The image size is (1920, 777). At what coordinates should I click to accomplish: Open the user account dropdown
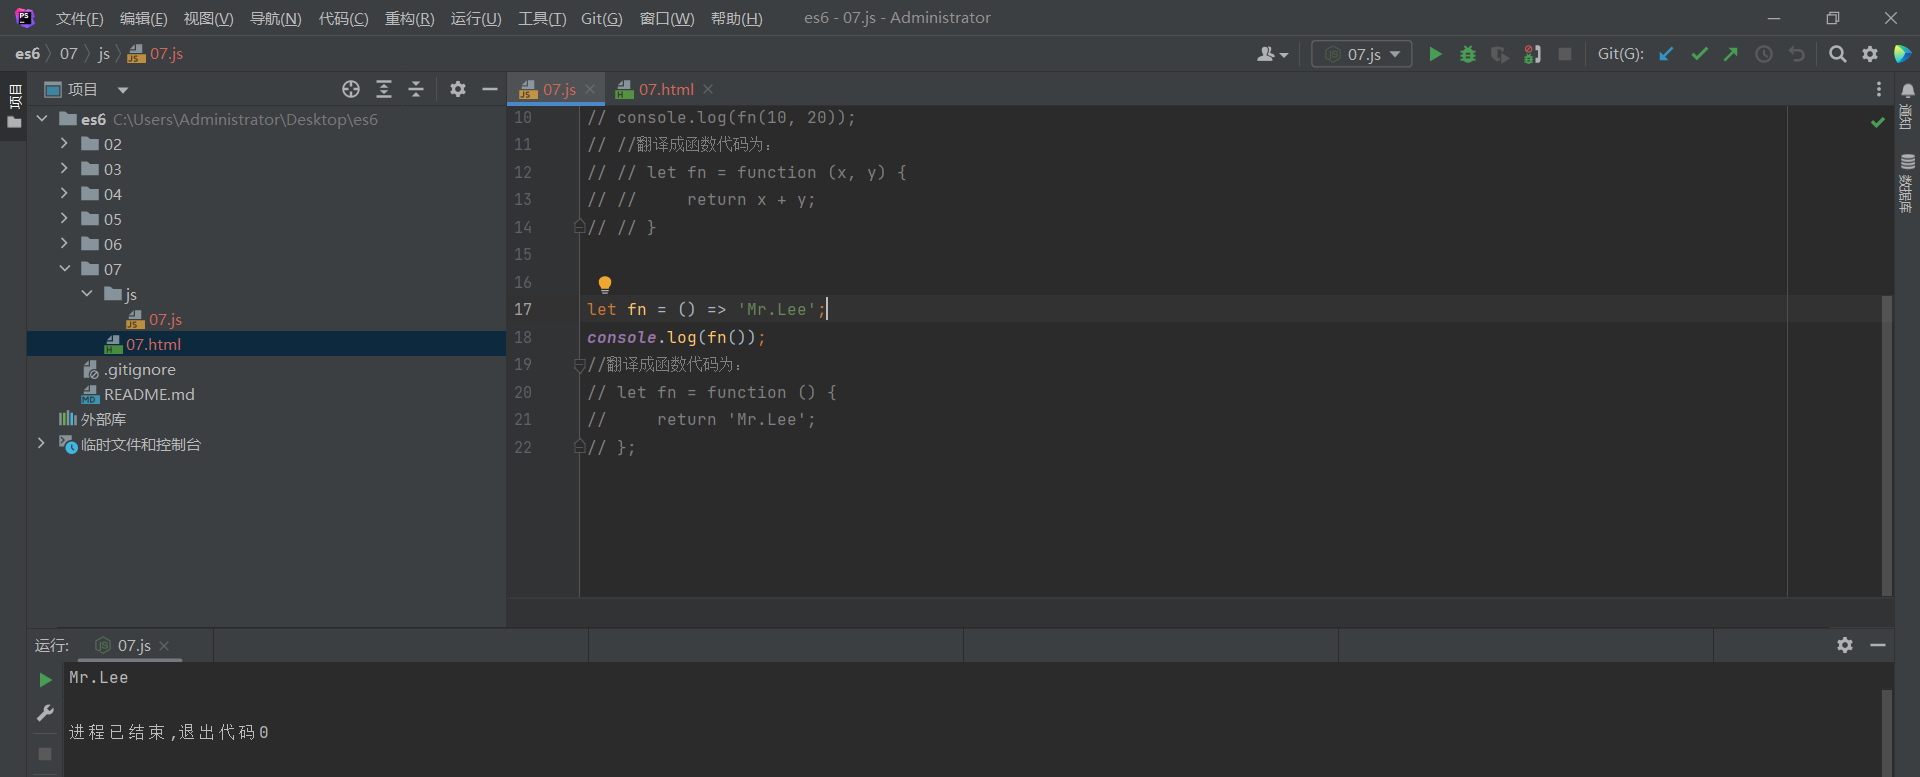1273,54
